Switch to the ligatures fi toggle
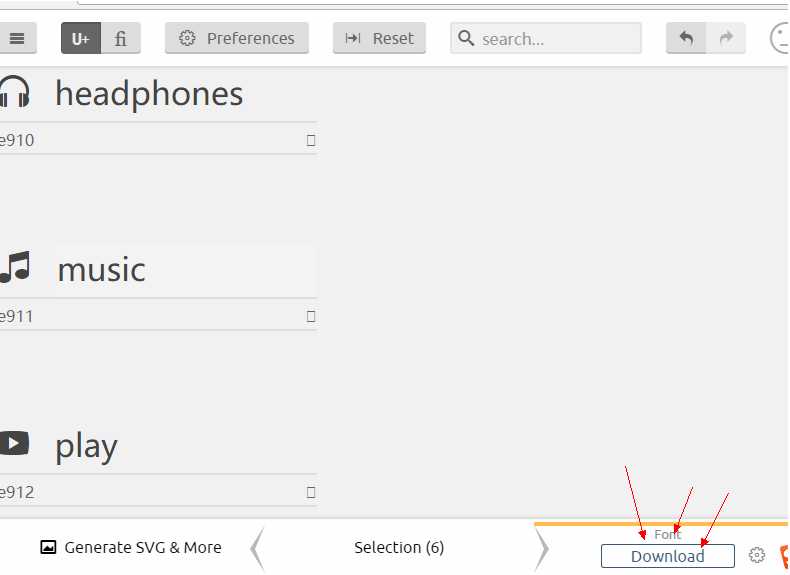This screenshot has height=575, width=790. pos(120,38)
